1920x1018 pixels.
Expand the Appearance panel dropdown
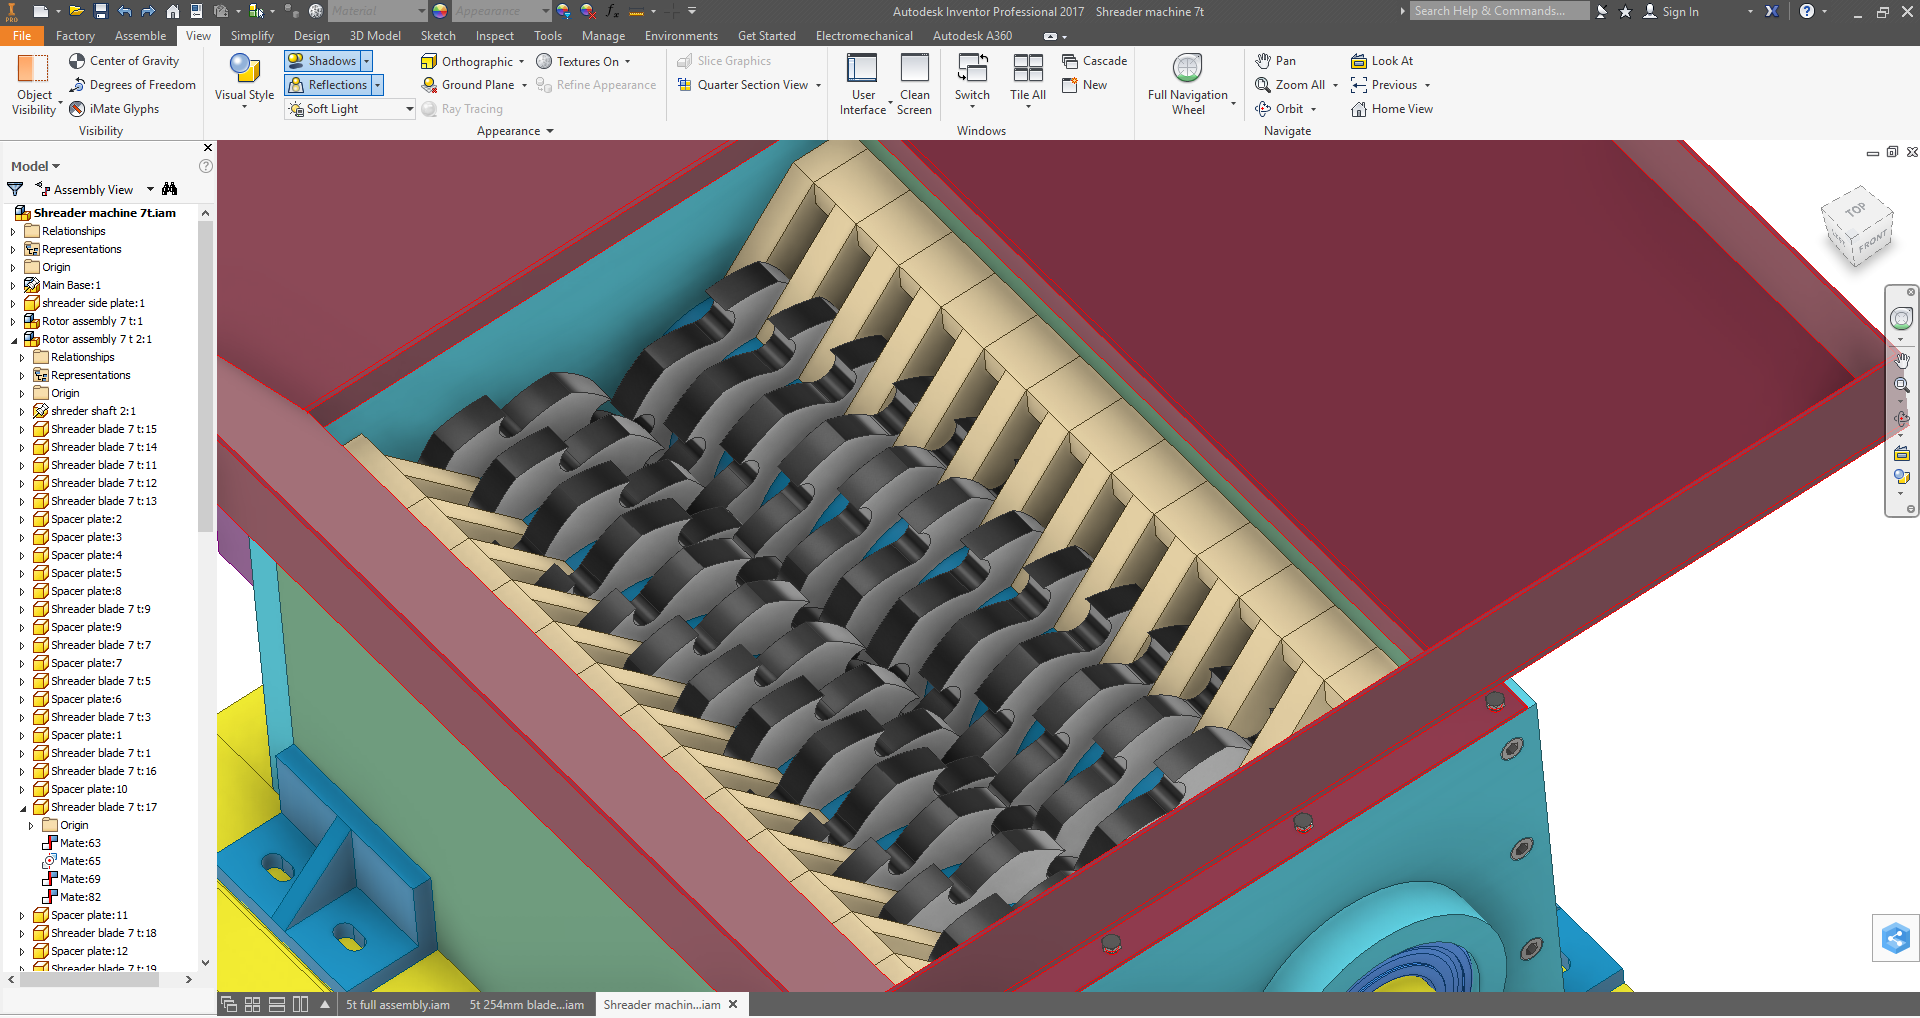(515, 131)
